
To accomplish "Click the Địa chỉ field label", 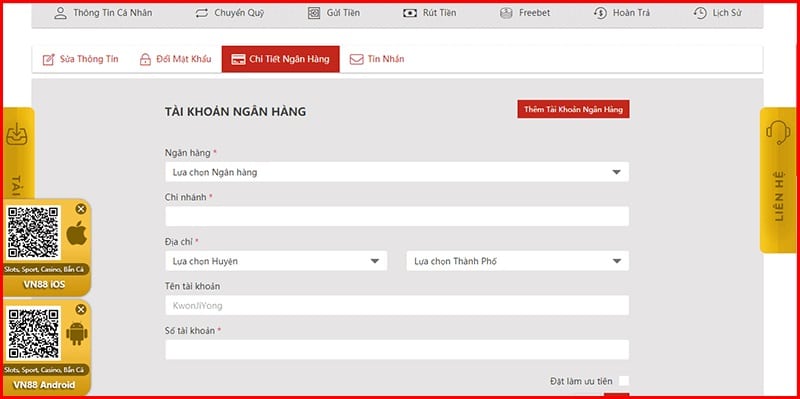I will click(182, 242).
